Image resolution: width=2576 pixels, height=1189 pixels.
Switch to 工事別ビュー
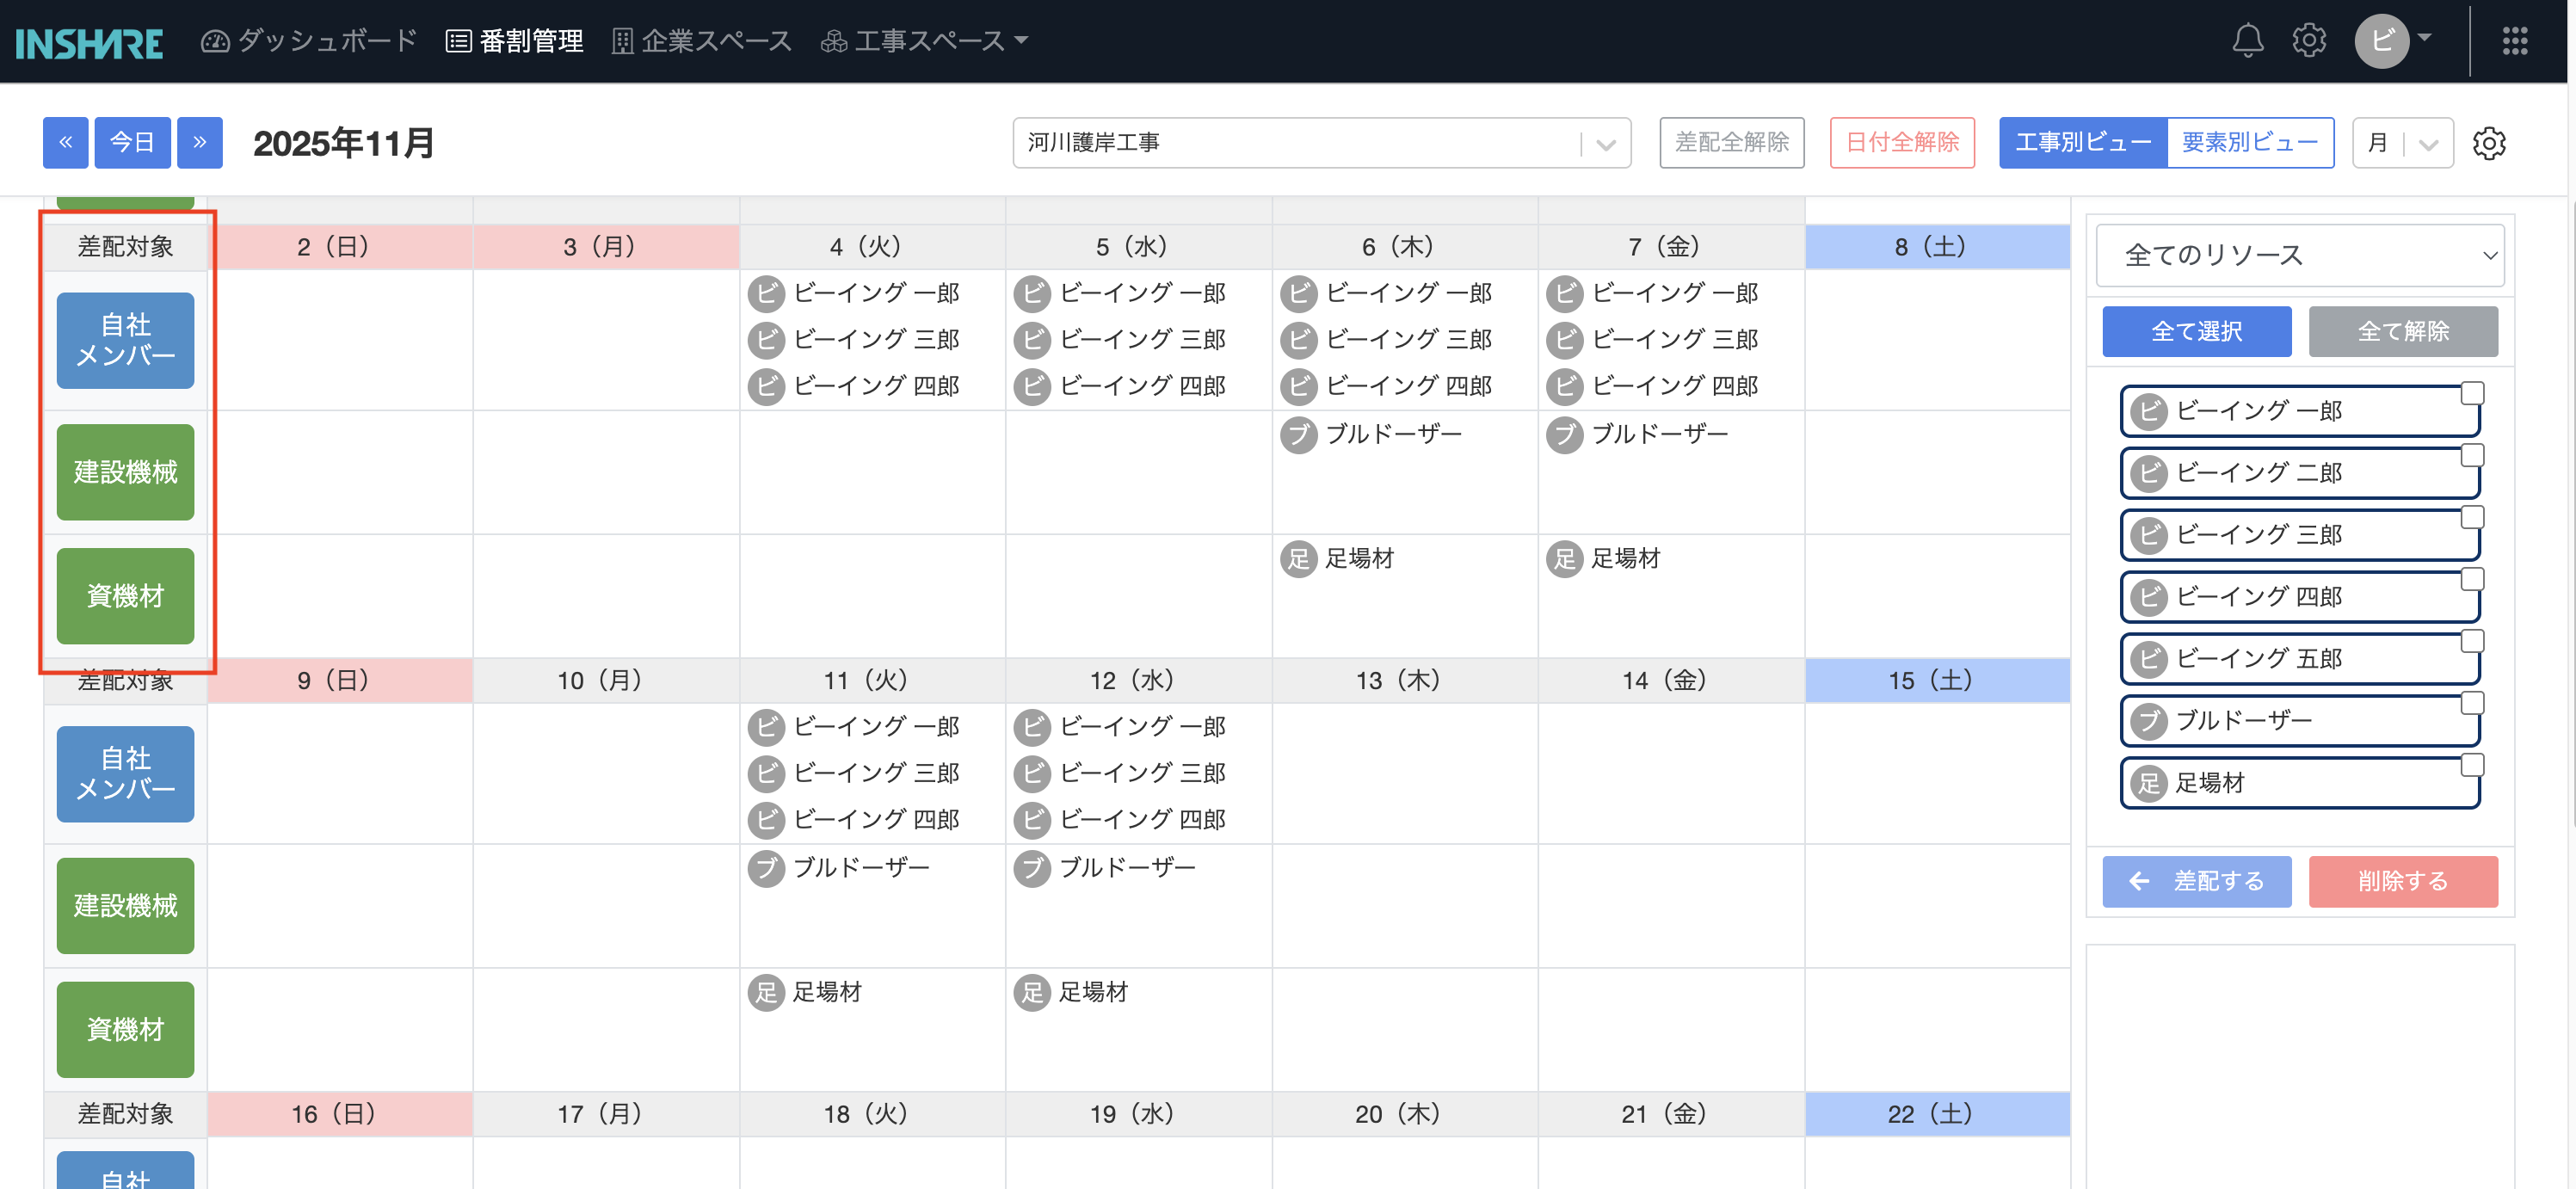pos(2083,143)
